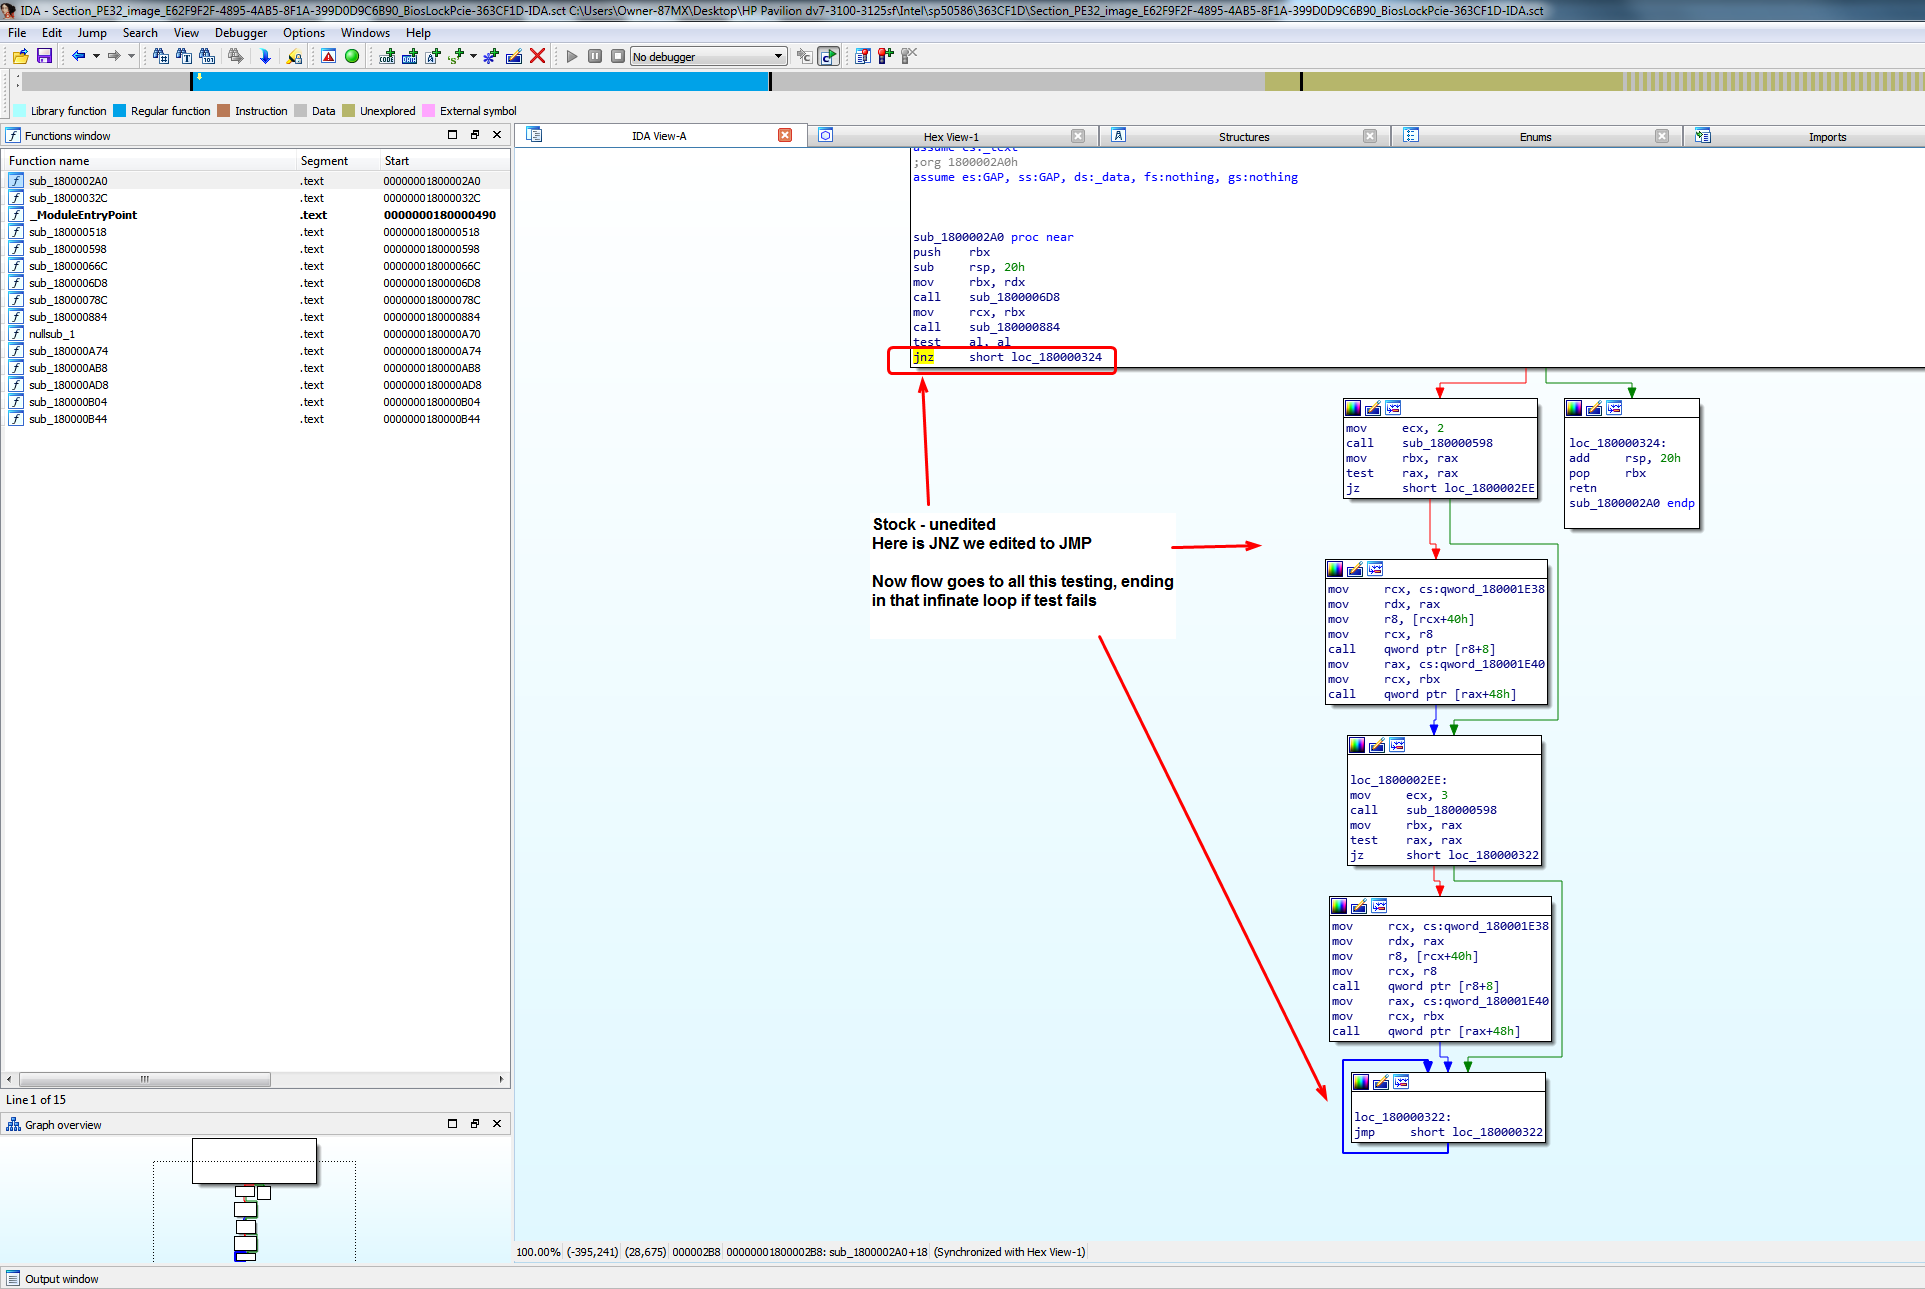Click the breakpoint list toolbar icon

pyautogui.click(x=863, y=56)
